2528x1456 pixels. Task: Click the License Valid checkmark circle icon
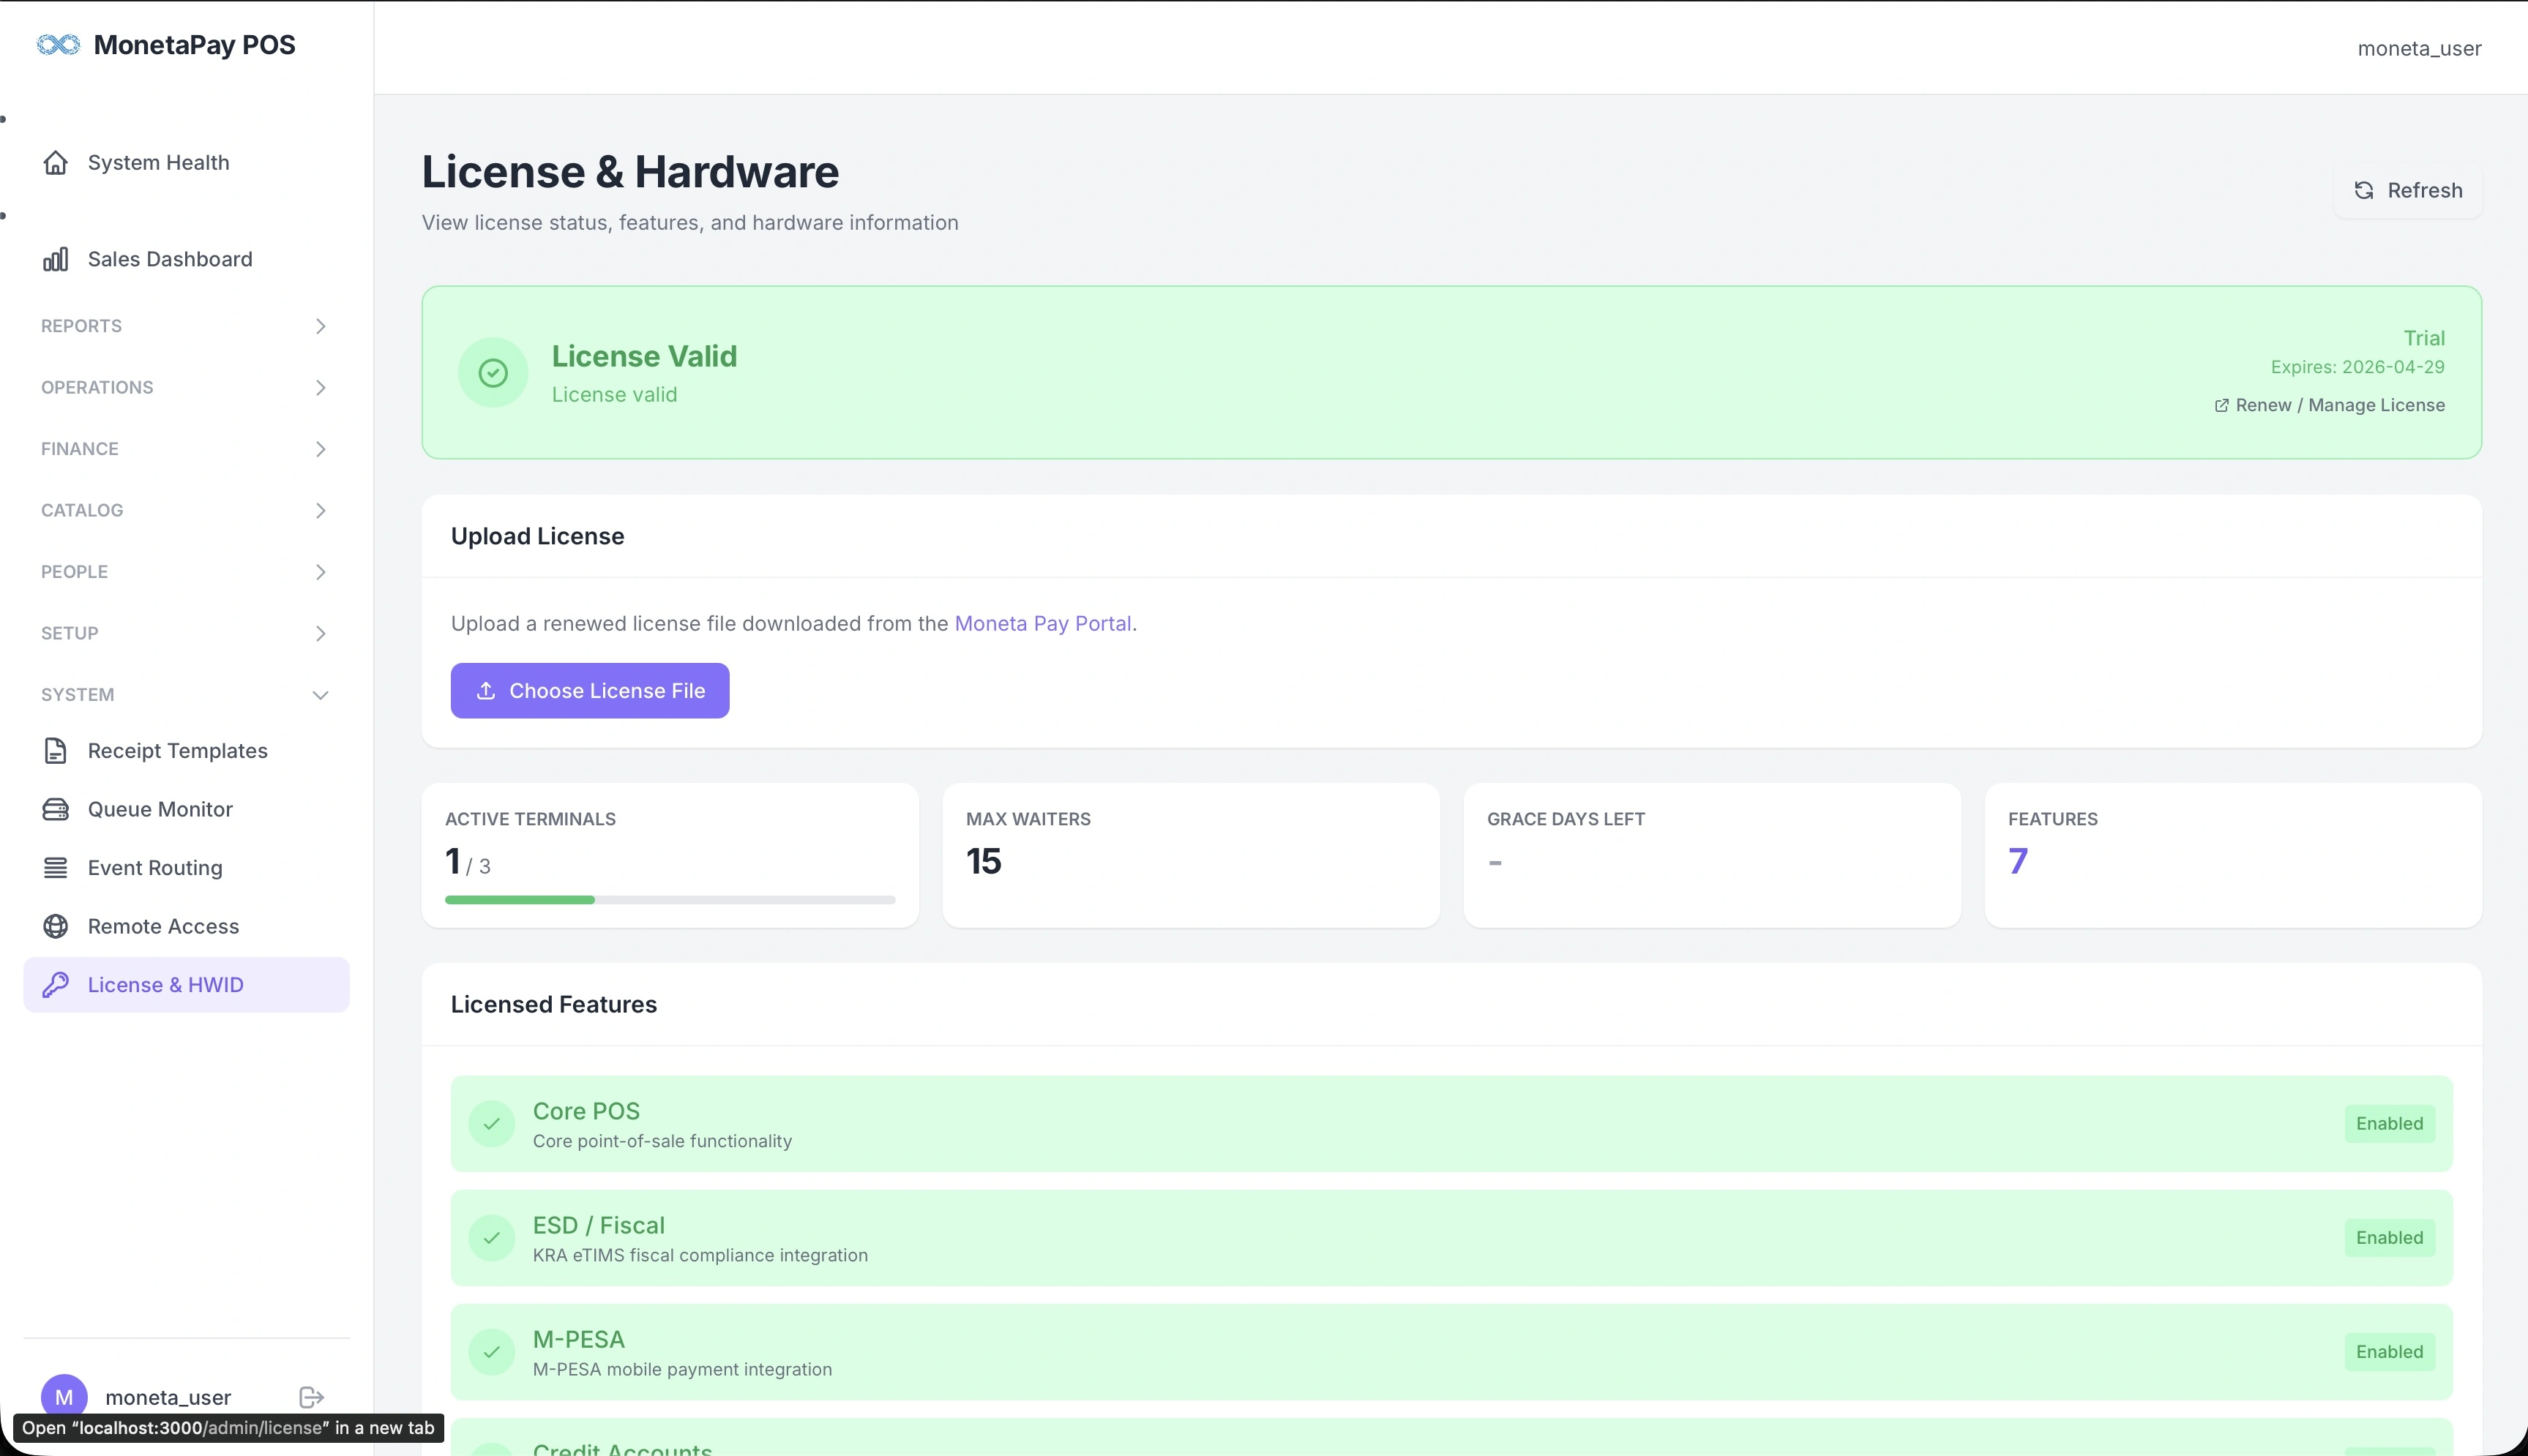coord(493,373)
